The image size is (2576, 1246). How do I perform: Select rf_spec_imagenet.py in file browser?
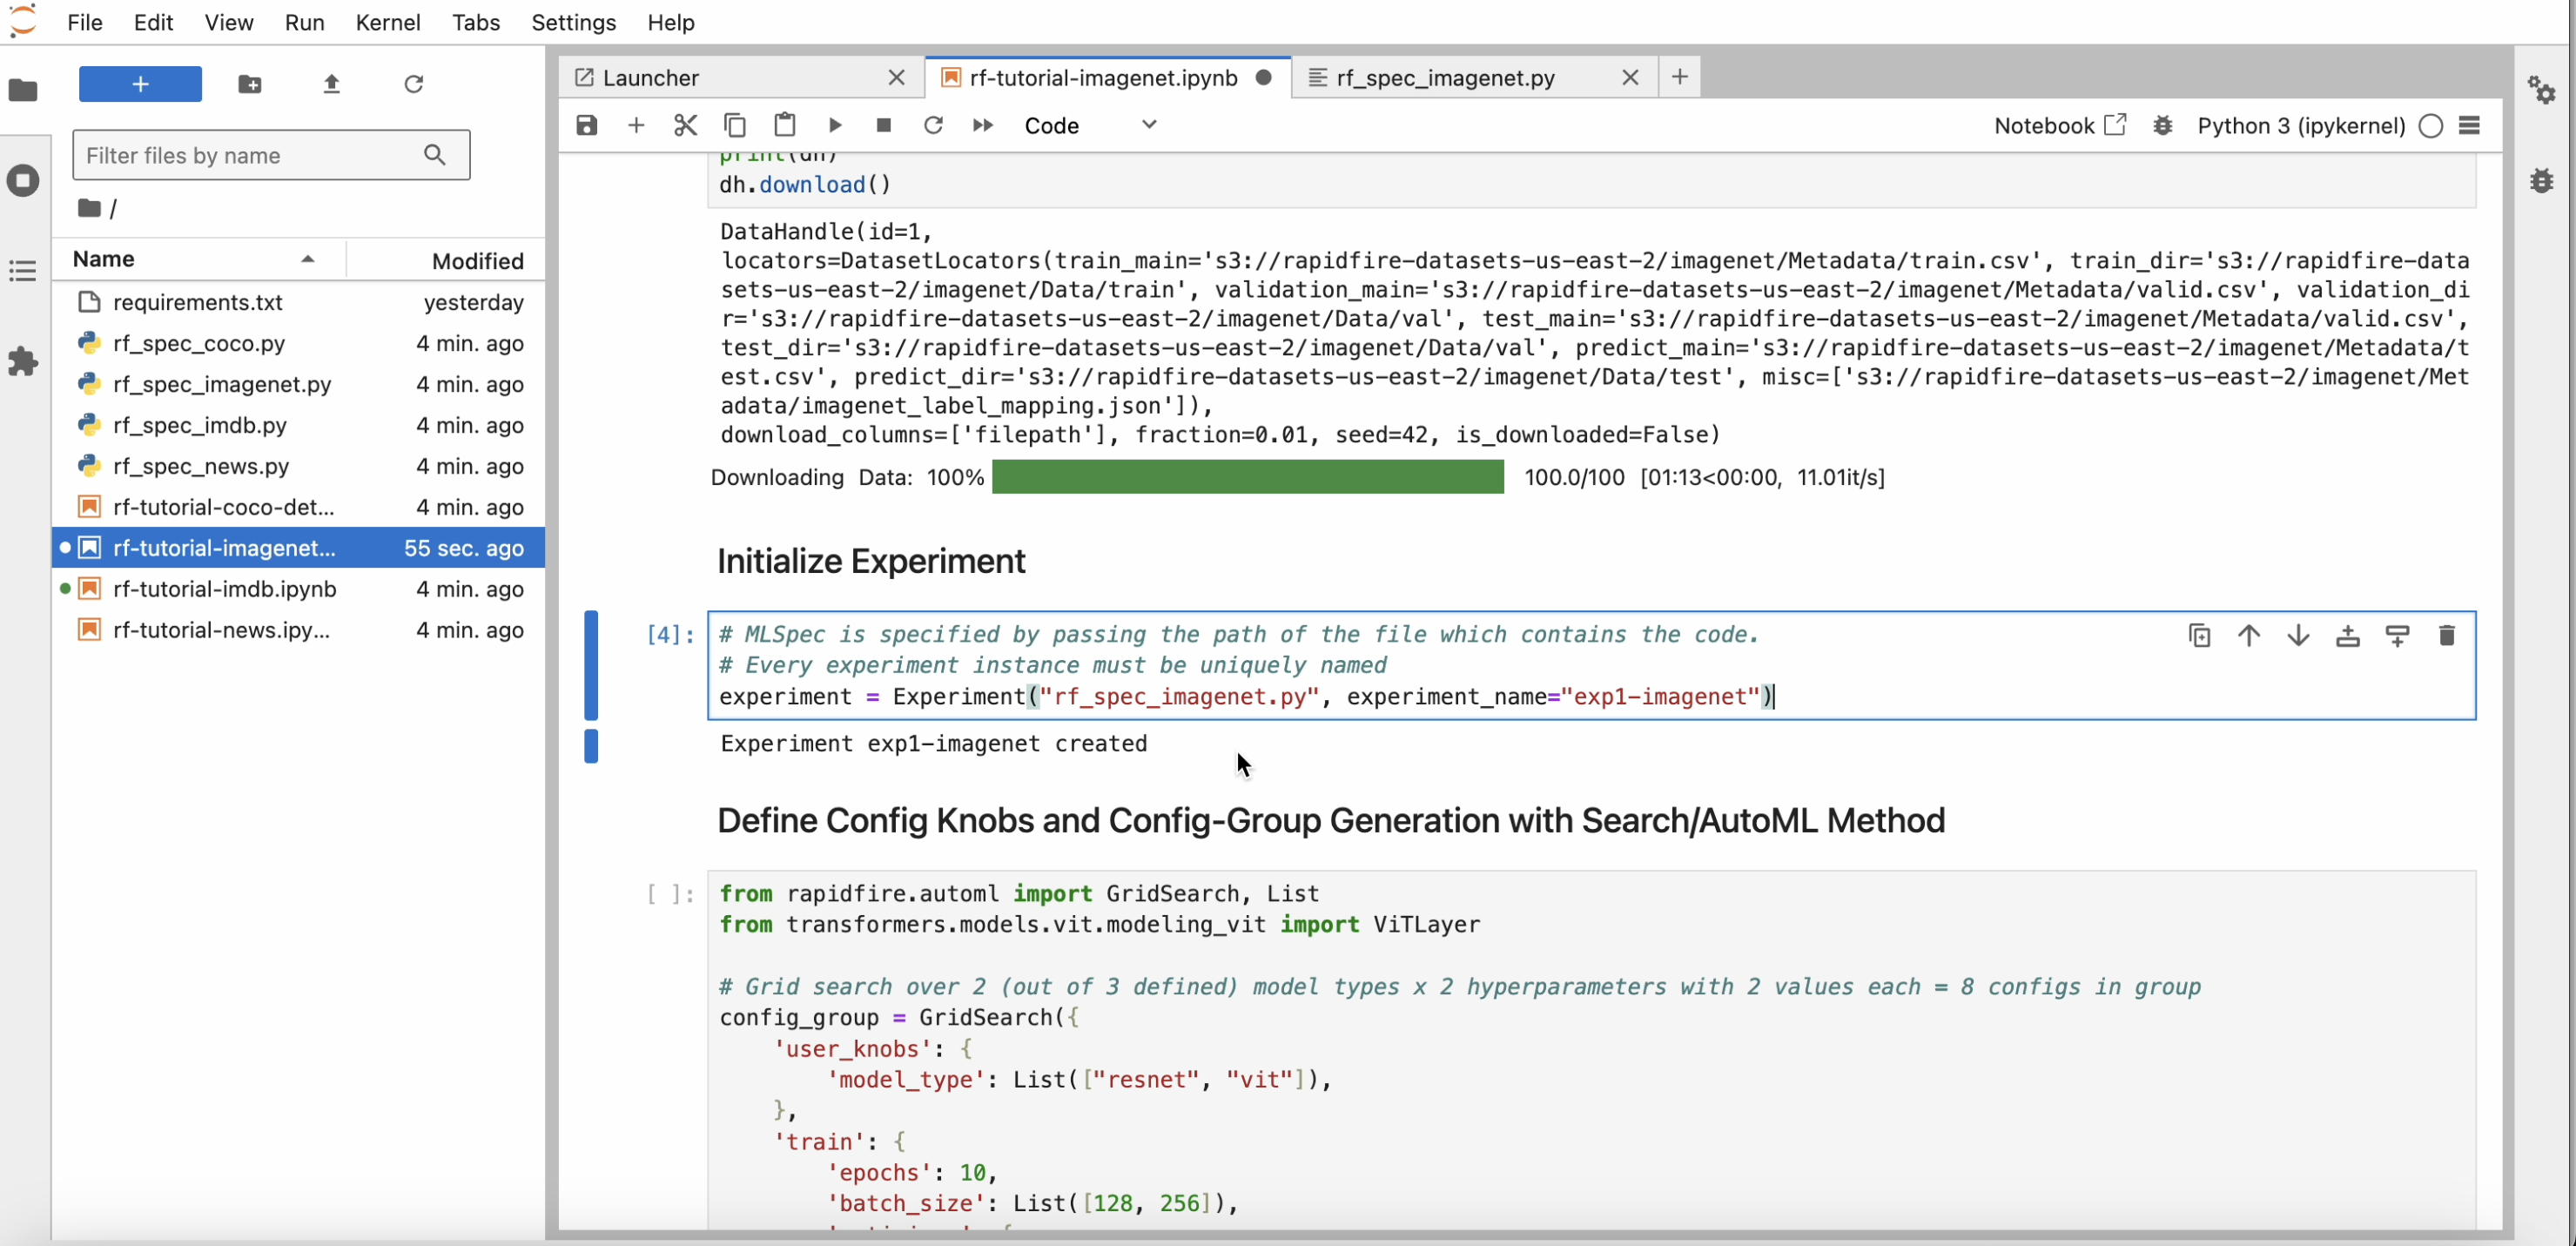point(298,384)
